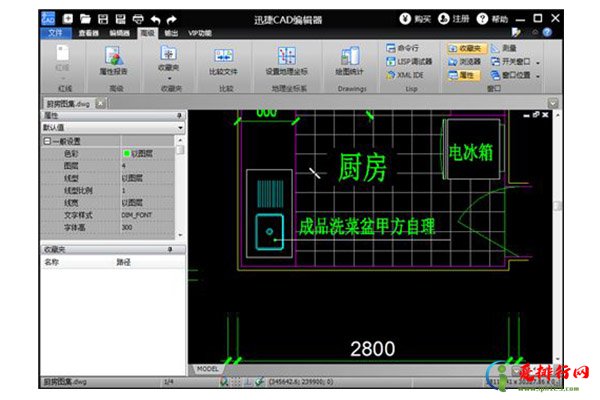600x400 pixels.
Task: Switch to the 高级 advanced tab
Action: pos(147,33)
